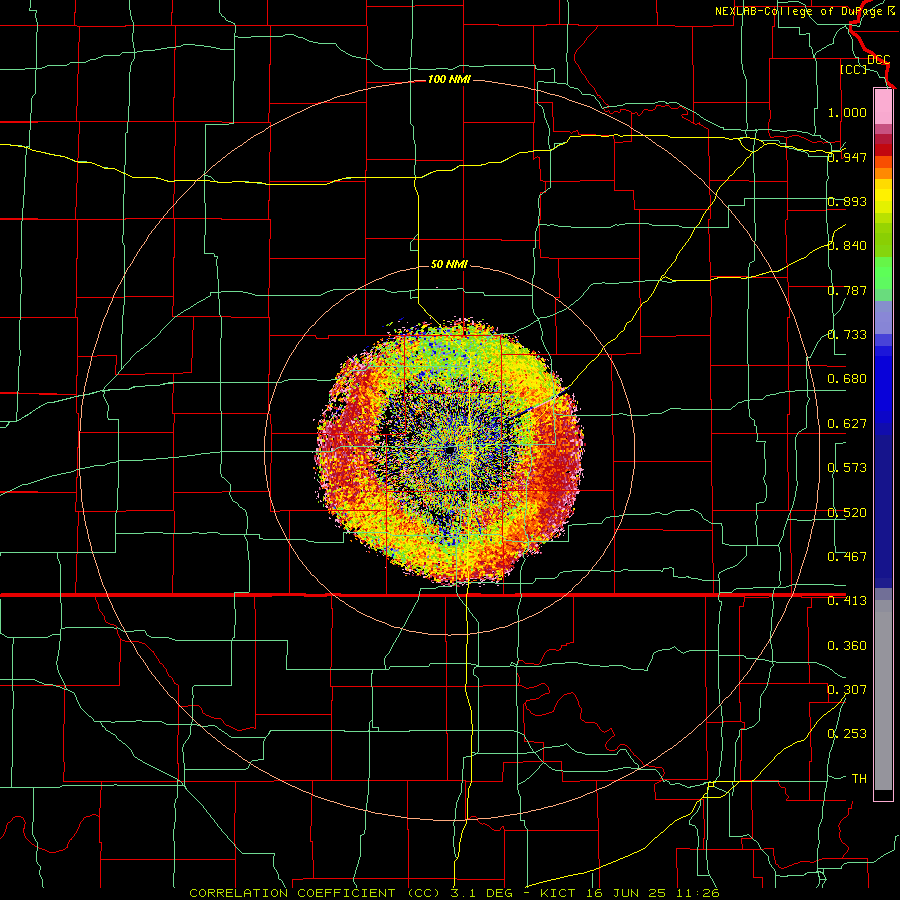
Task: Click the 16 JUN 25 date text
Action: click(x=626, y=893)
